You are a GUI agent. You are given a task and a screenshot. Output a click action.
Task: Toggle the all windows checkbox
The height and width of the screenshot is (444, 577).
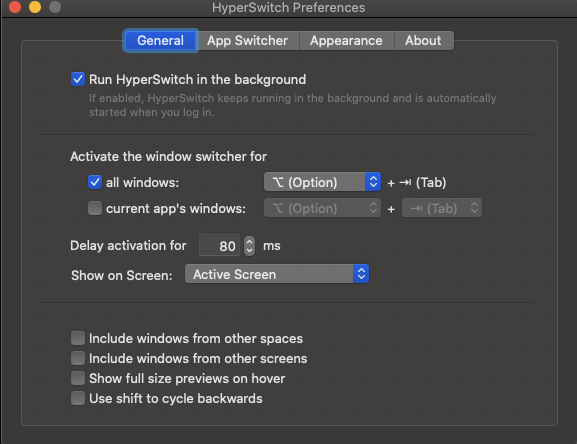95,182
